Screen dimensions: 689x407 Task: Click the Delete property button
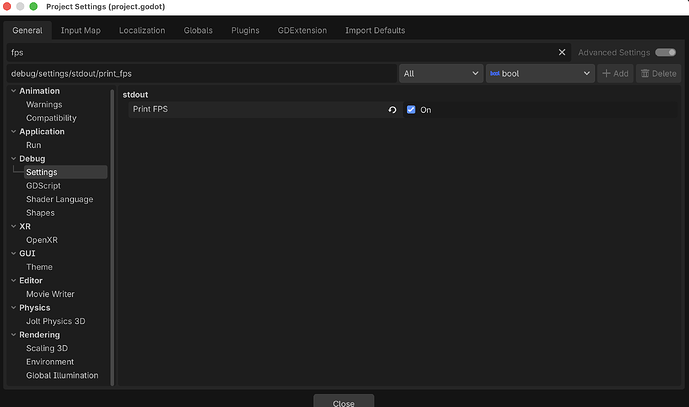(658, 73)
